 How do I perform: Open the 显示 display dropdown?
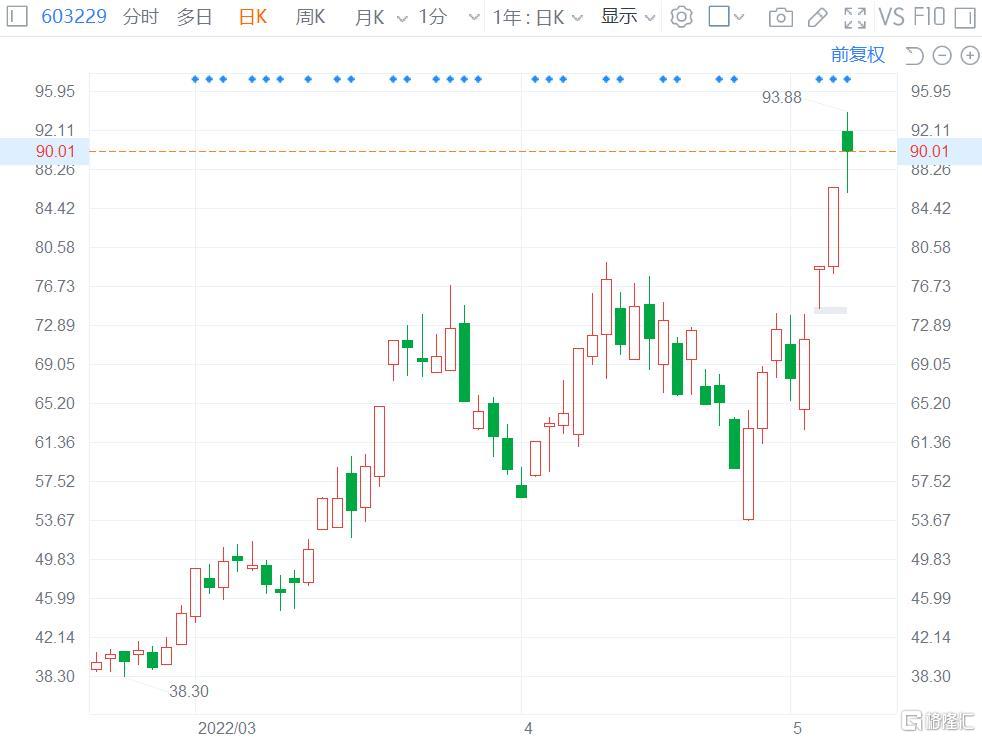pyautogui.click(x=628, y=16)
